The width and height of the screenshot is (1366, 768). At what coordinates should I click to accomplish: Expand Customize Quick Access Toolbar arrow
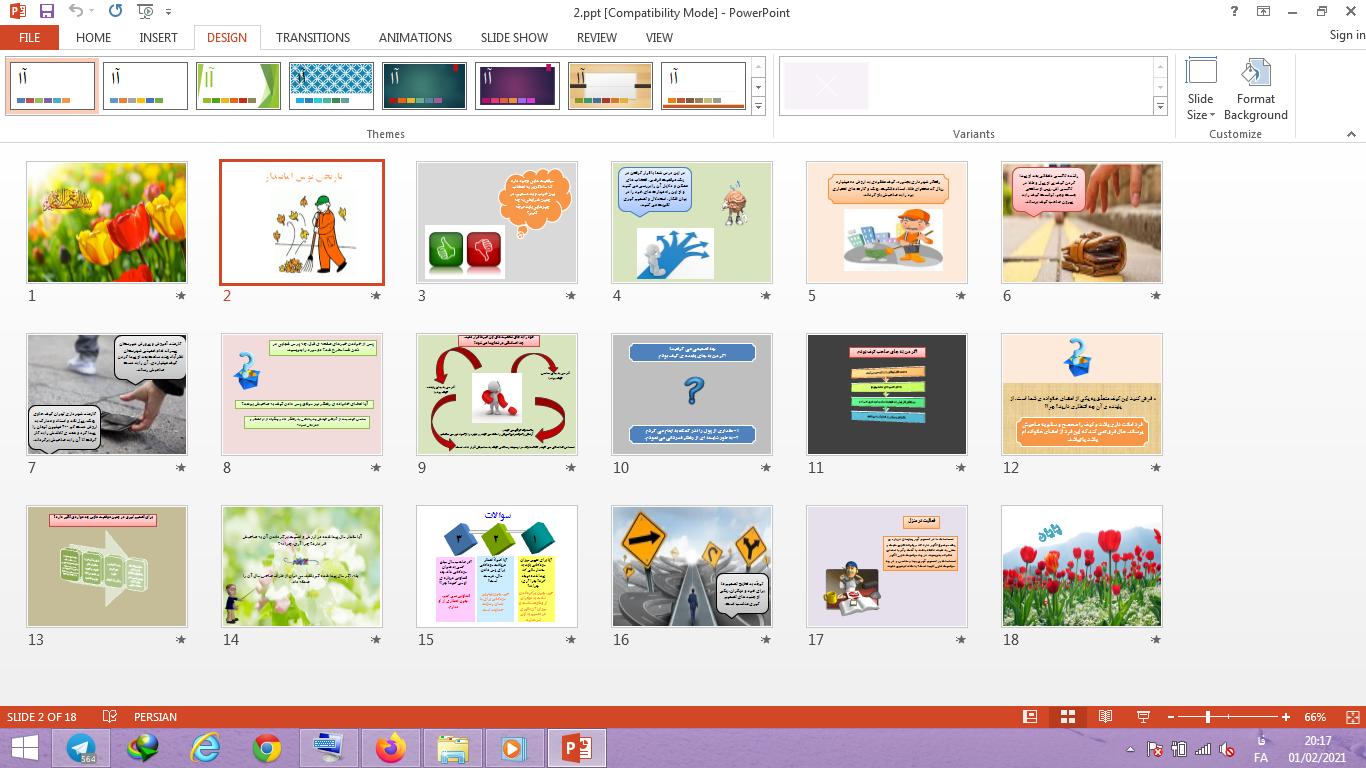tap(168, 12)
